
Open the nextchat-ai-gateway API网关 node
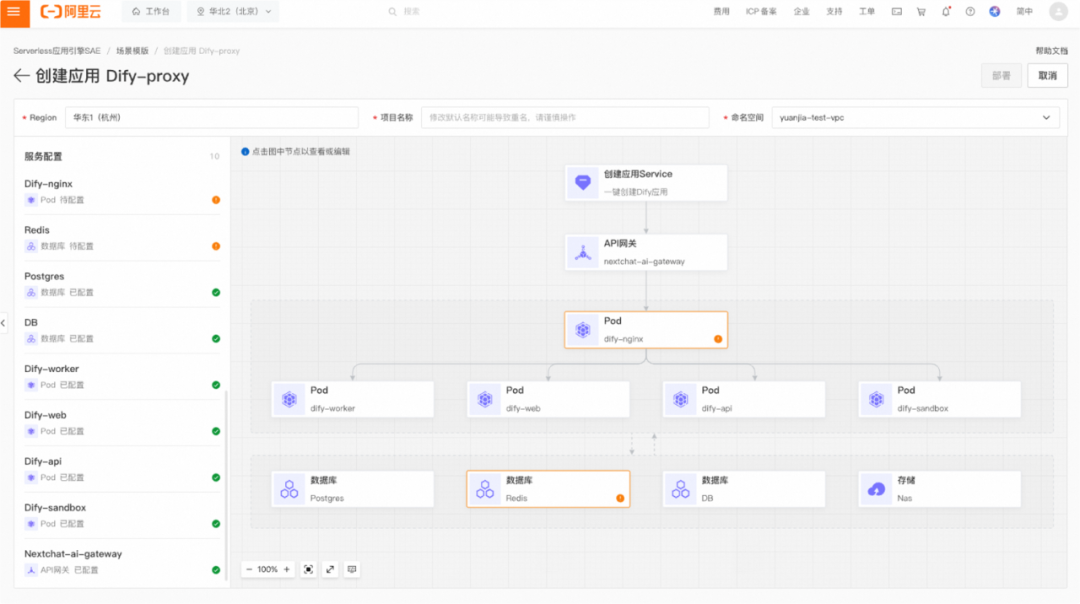(646, 252)
